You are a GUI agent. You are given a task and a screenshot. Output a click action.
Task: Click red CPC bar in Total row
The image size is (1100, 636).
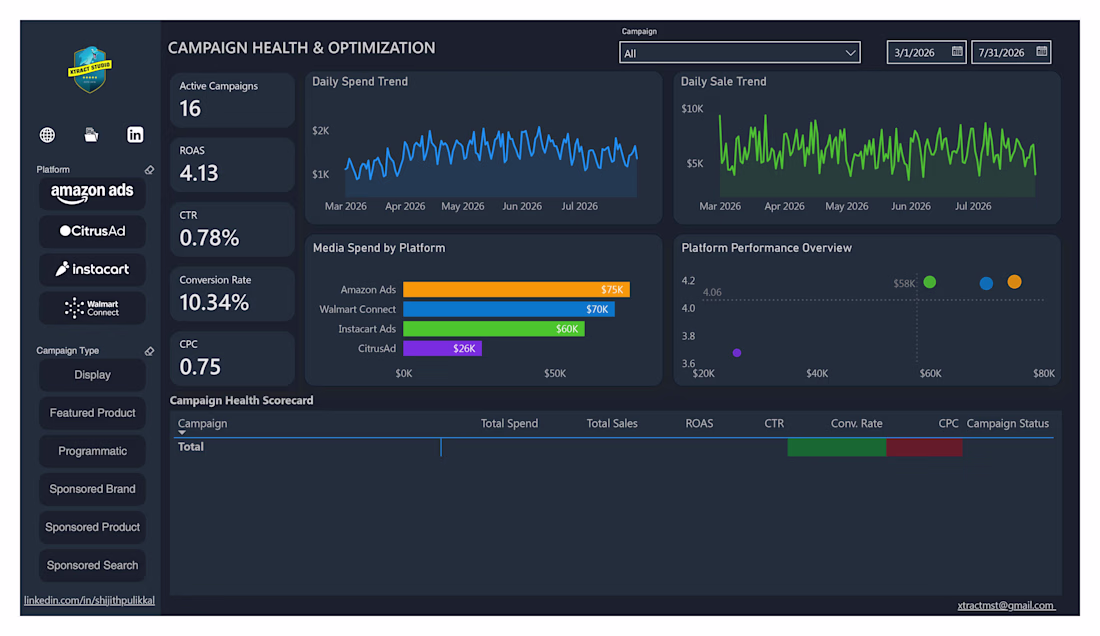pyautogui.click(x=924, y=447)
